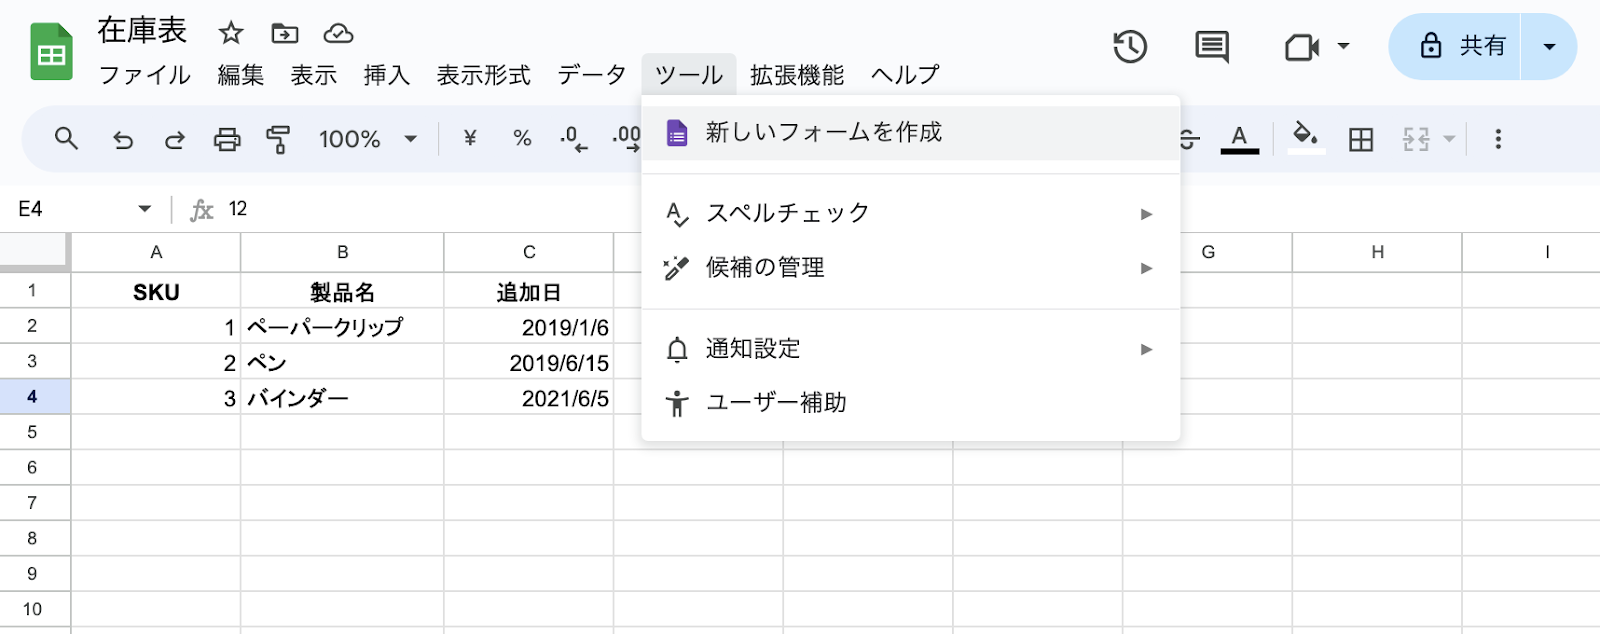Star the 在庫表 document
The image size is (1600, 634).
click(231, 33)
